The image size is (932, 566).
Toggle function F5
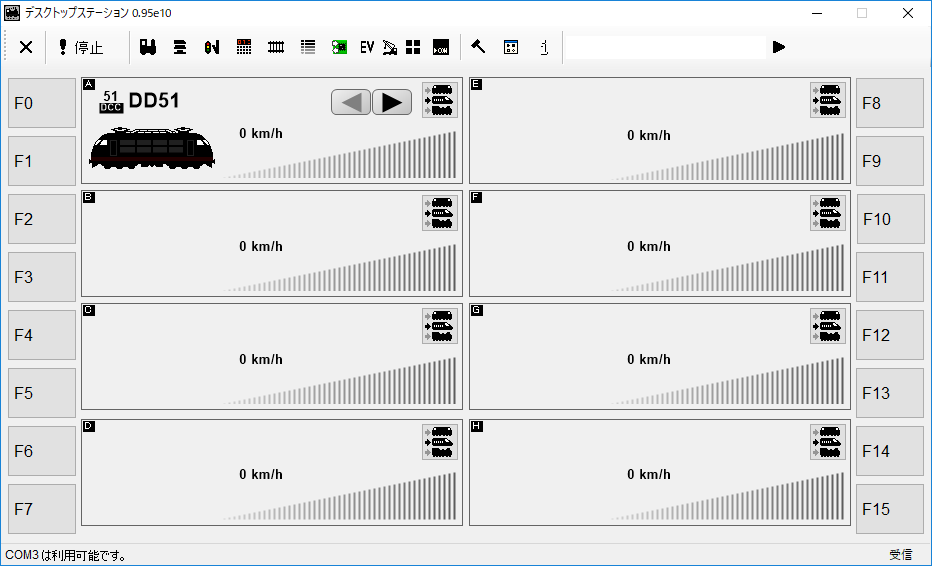[x=42, y=393]
